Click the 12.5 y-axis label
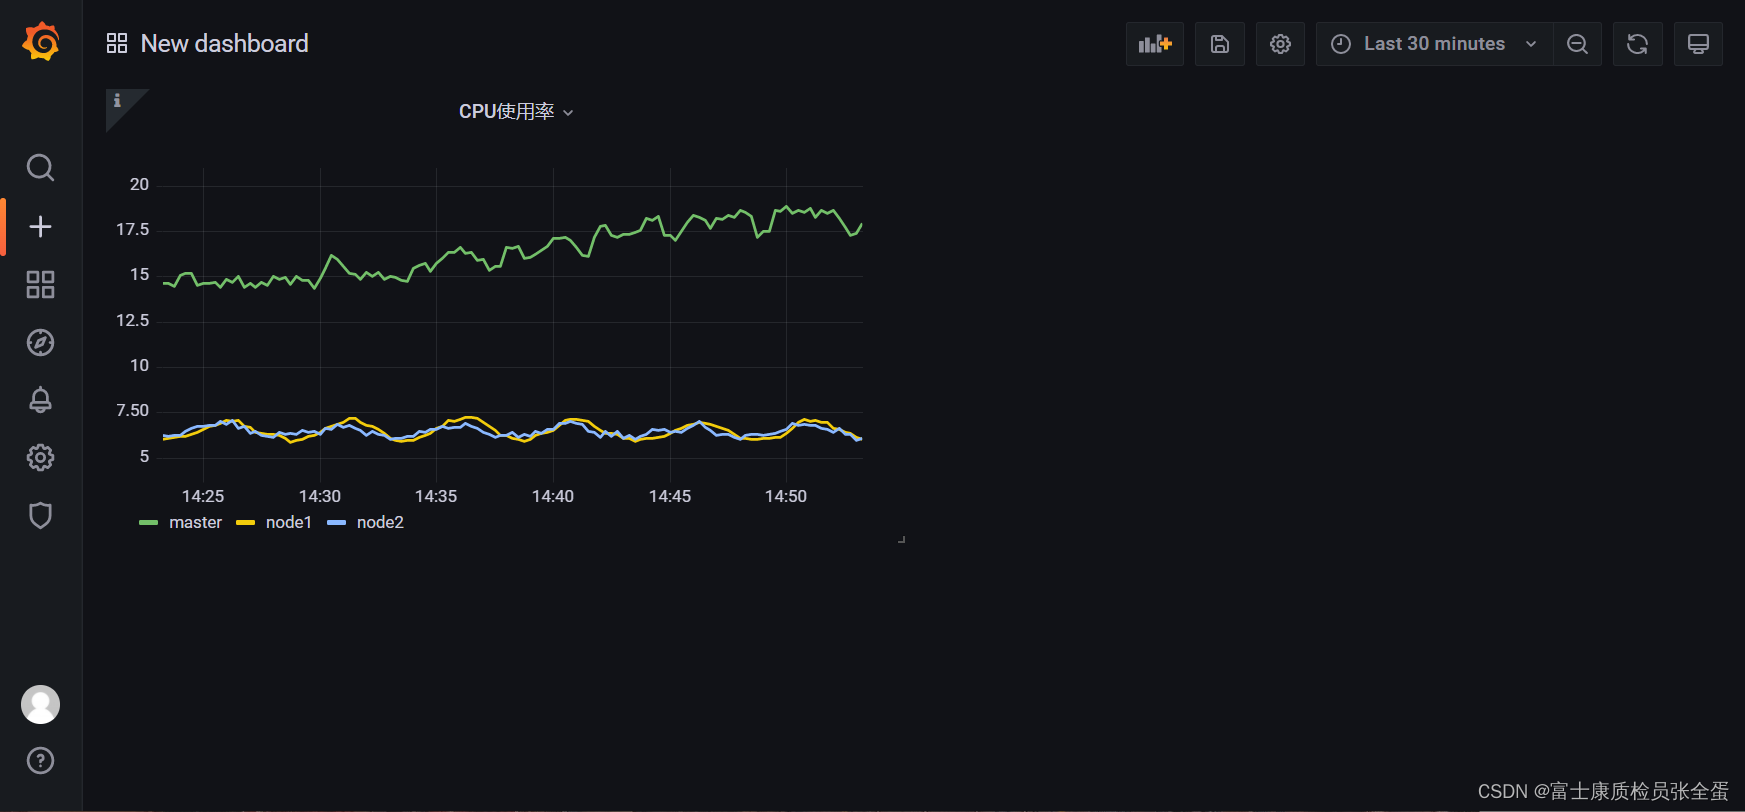 [133, 321]
